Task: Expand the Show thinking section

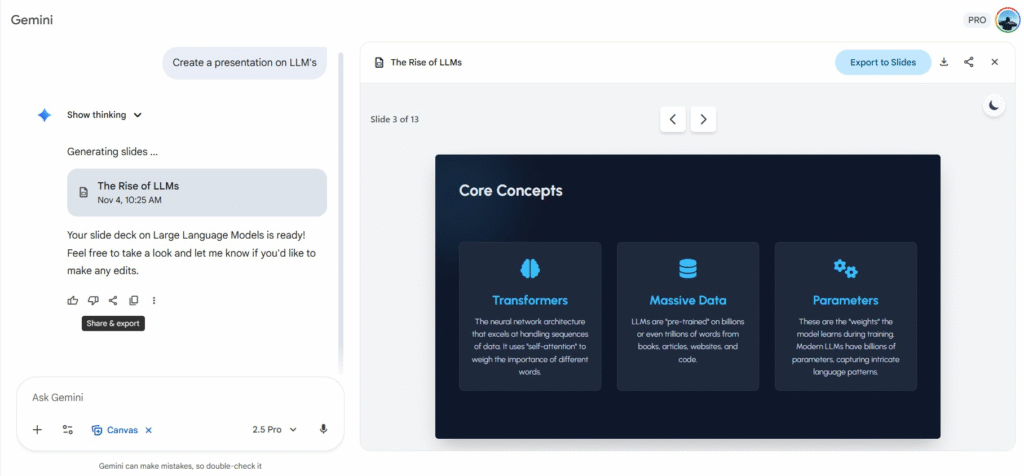Action: (x=104, y=115)
